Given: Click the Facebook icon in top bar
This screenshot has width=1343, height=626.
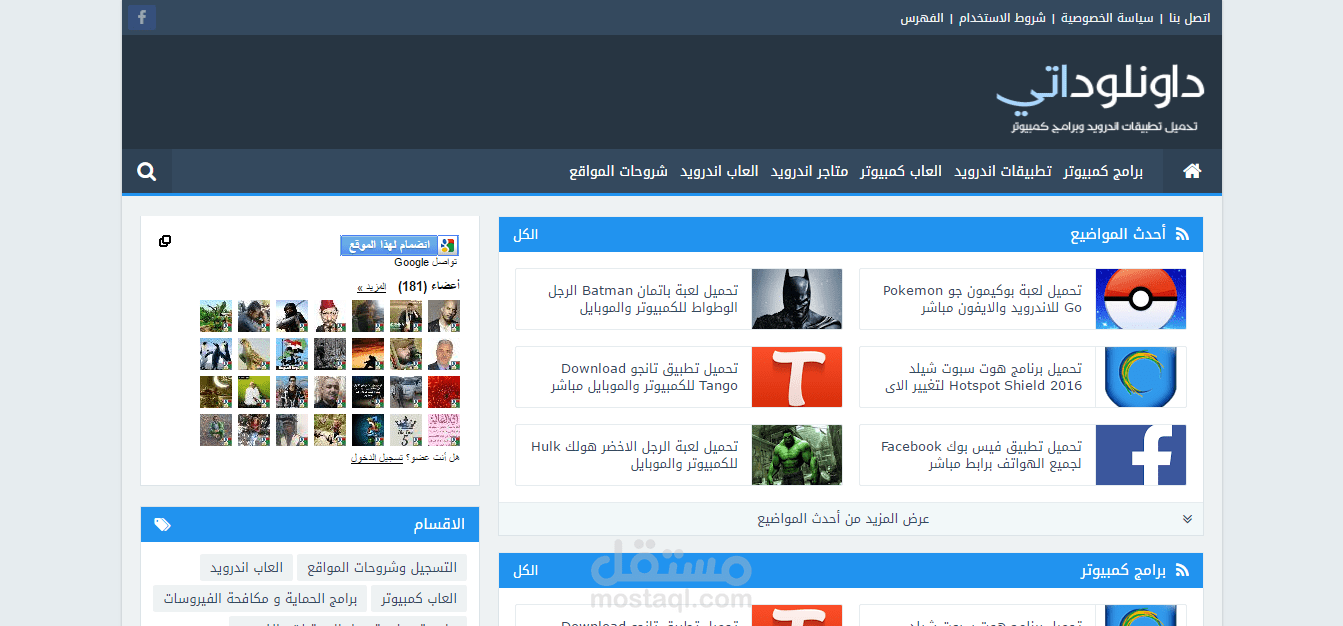Looking at the screenshot, I should [142, 17].
